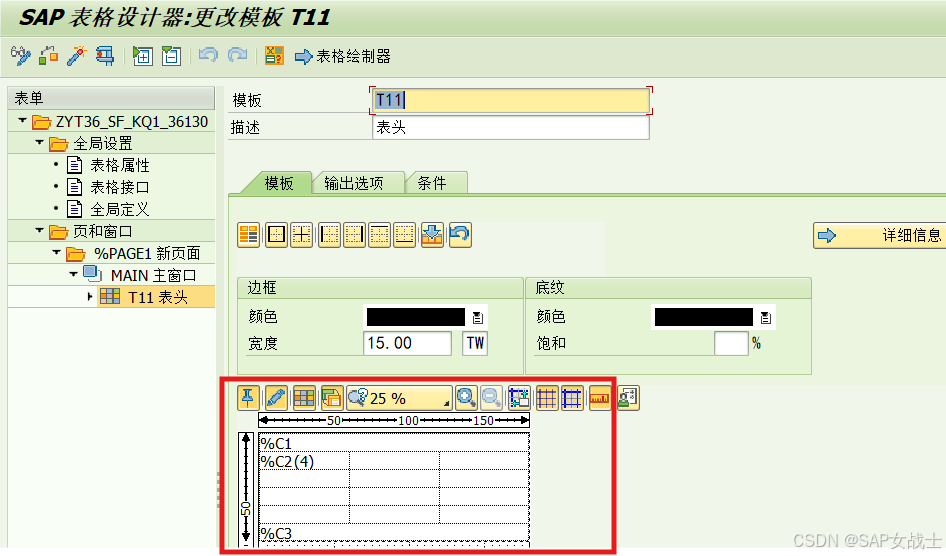Click the object hierarchy squares toolbar icon
The height and width of the screenshot is (556, 946).
(48, 56)
